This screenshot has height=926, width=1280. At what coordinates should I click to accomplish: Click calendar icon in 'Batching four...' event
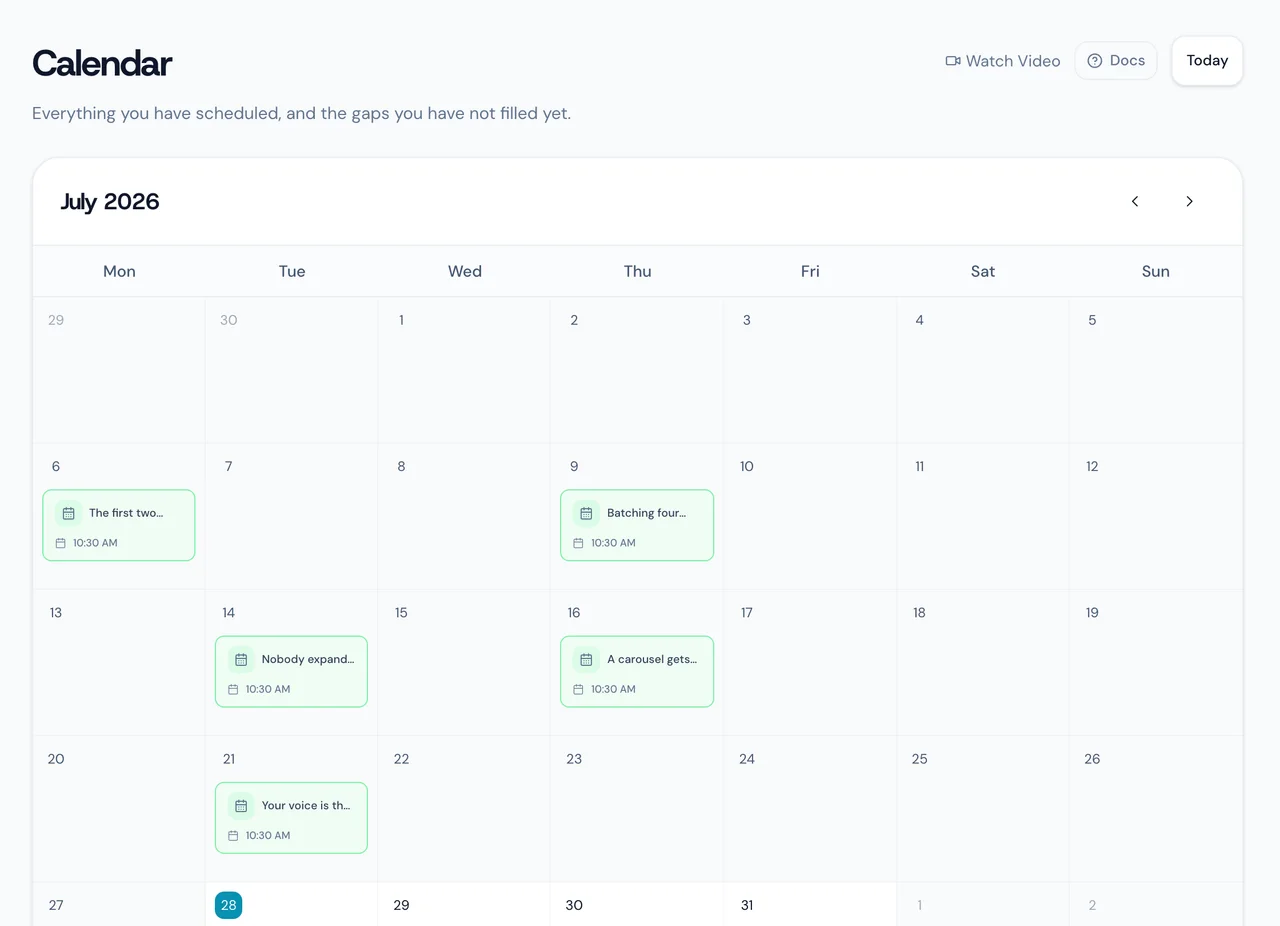pos(586,513)
